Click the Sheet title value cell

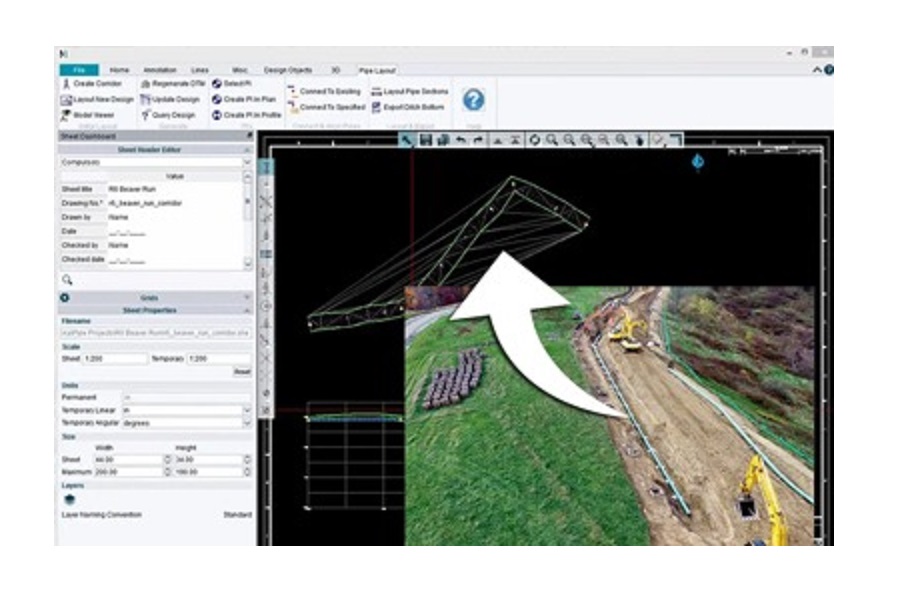click(175, 189)
